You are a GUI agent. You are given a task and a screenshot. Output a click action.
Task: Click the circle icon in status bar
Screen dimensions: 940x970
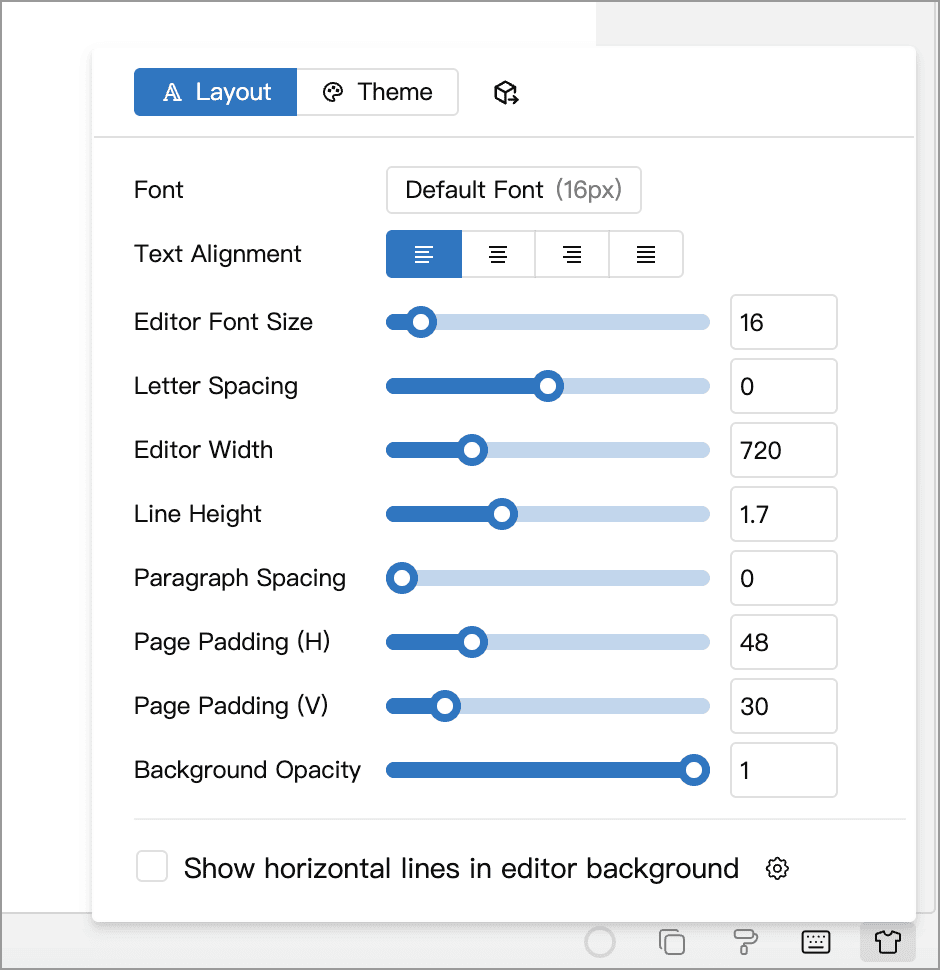tap(600, 942)
